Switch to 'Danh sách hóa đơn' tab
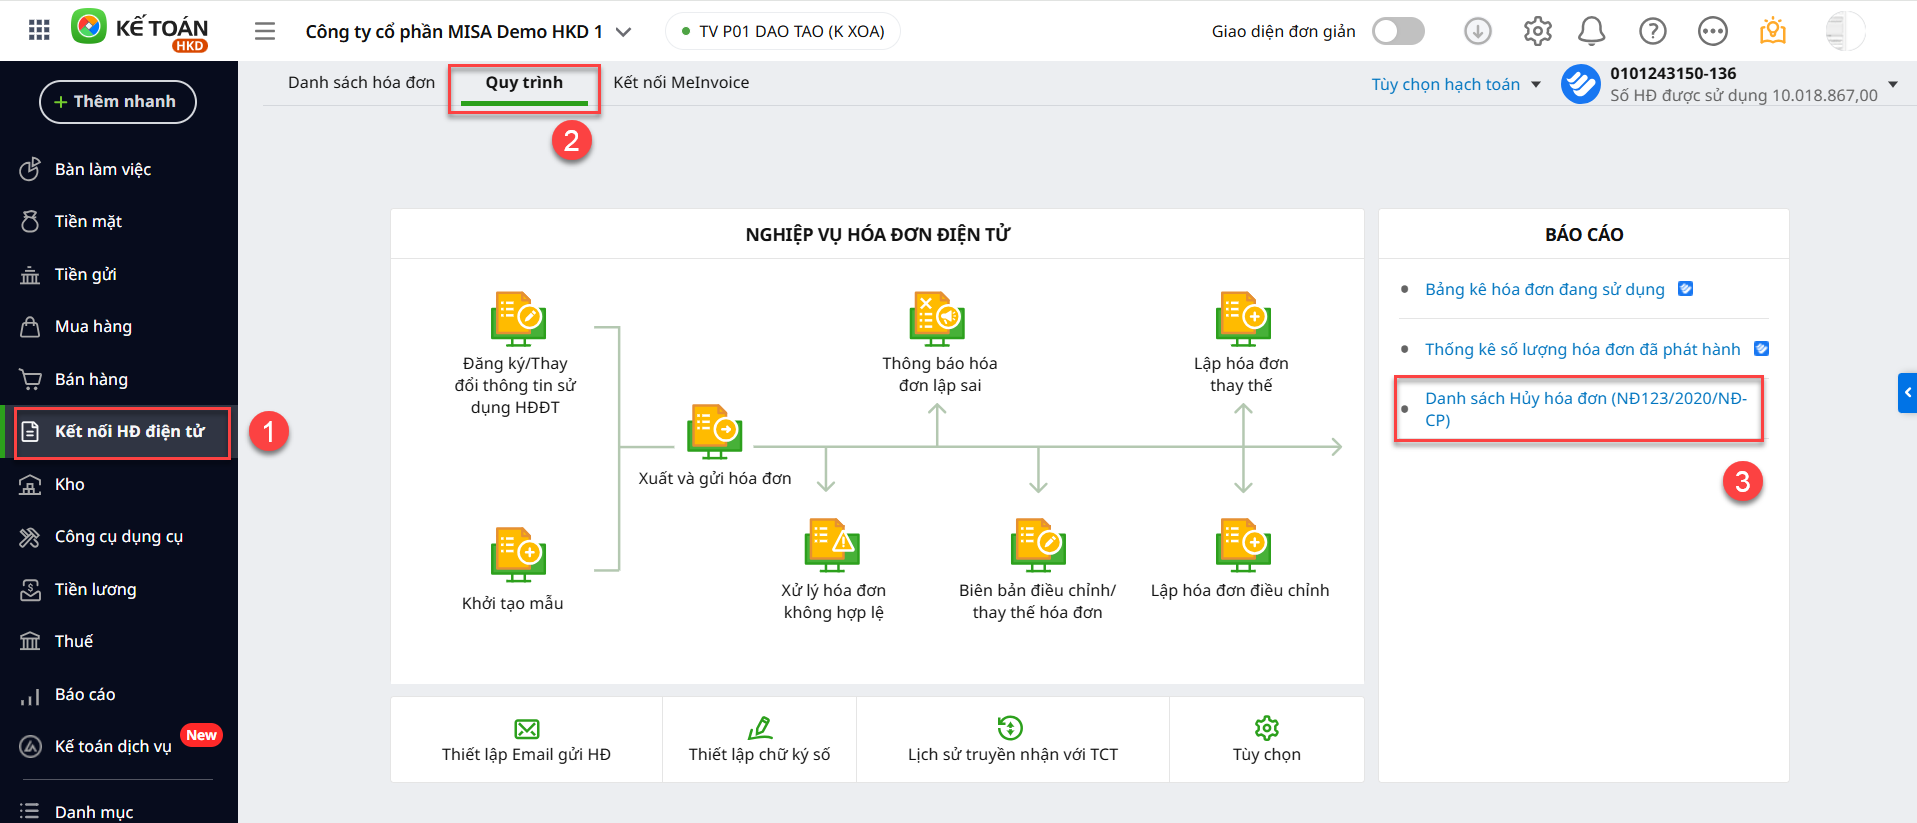 pyautogui.click(x=361, y=83)
